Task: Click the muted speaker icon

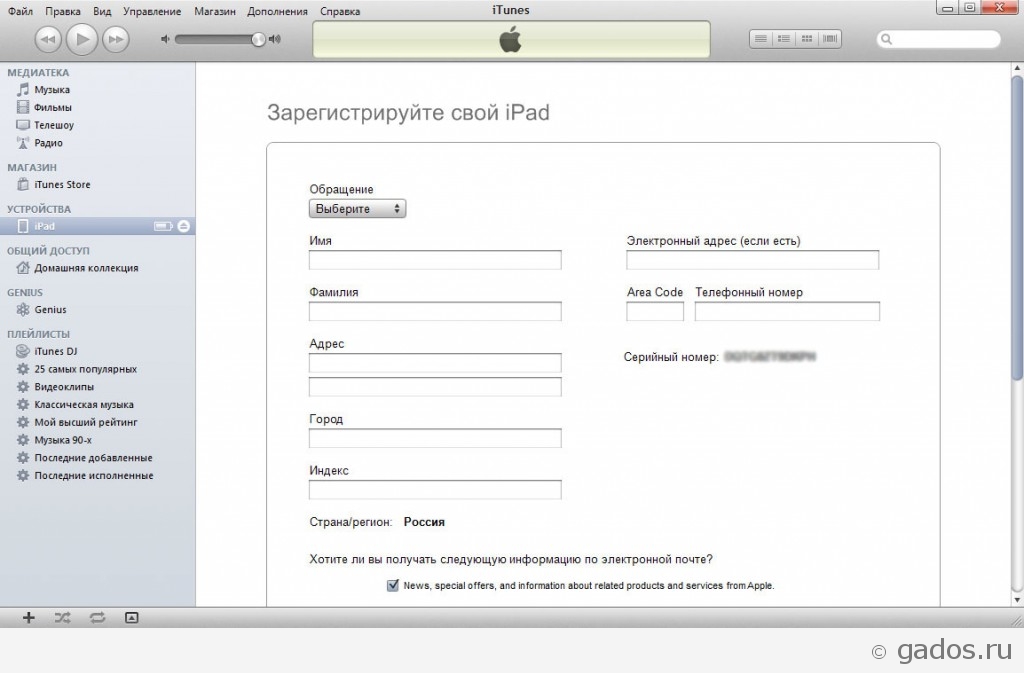Action: (x=165, y=39)
